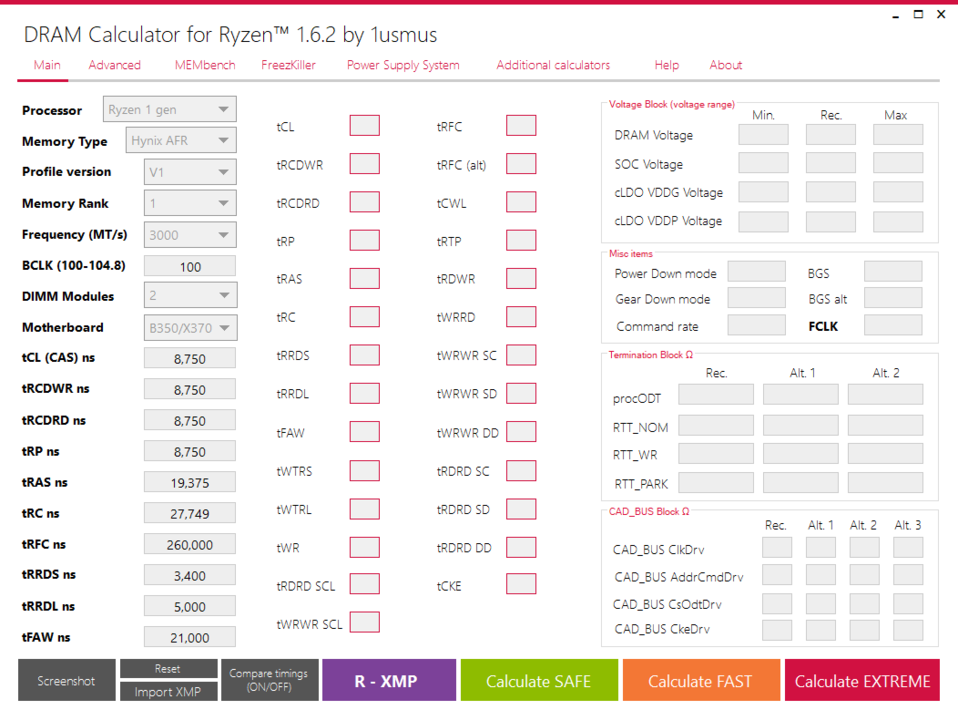Click the Calculate EXTREME button

(862, 681)
